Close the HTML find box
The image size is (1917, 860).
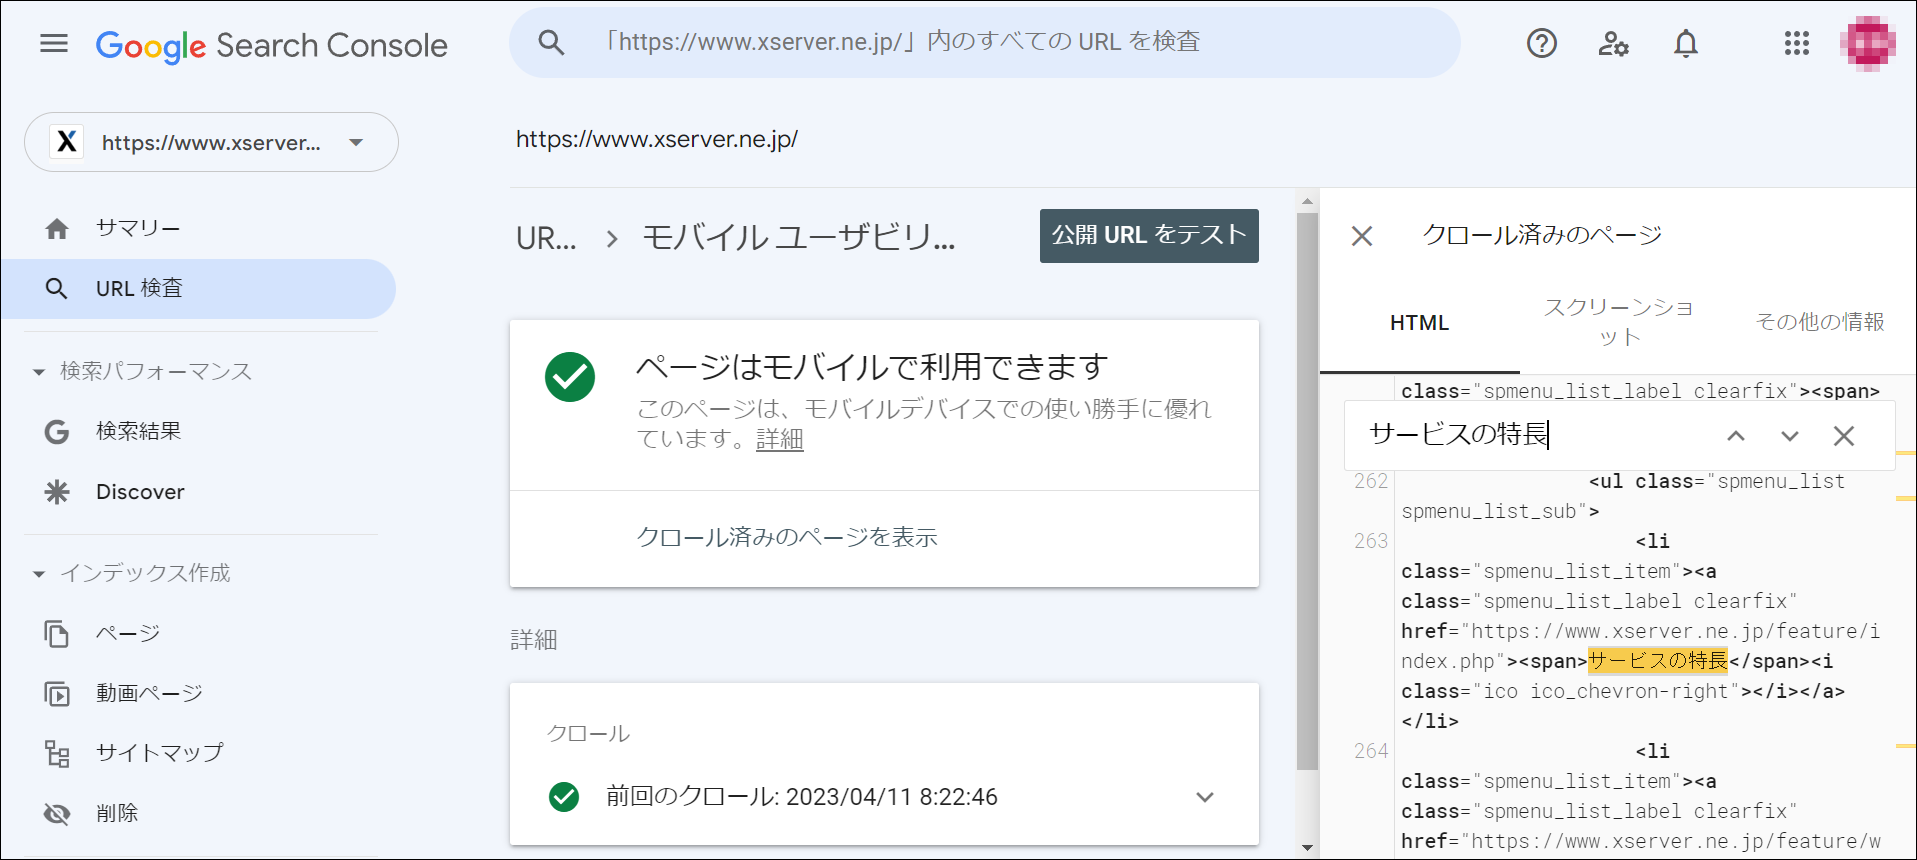[1844, 436]
